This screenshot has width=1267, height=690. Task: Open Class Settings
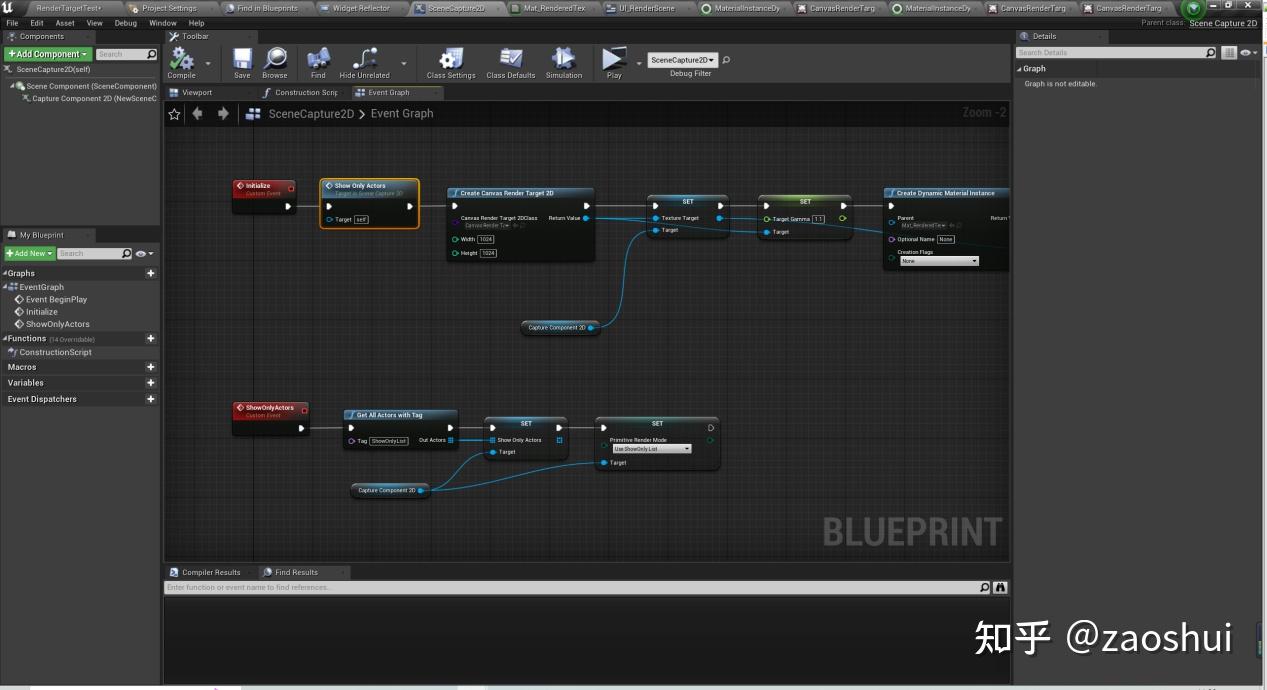451,60
